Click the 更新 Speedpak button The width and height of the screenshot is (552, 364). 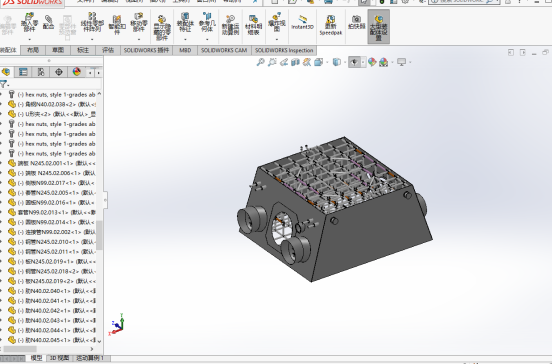point(331,25)
